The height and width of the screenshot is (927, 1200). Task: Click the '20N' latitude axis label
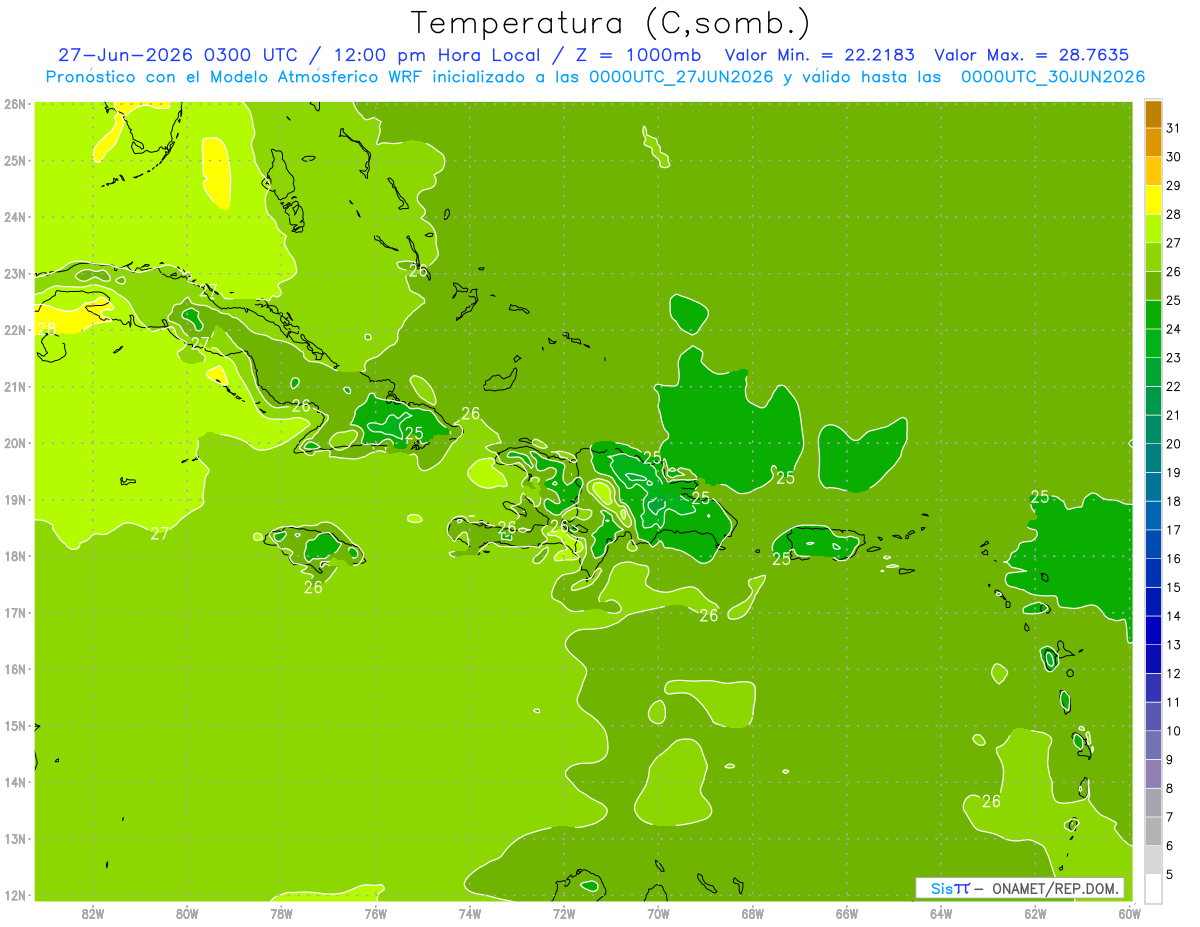14,443
